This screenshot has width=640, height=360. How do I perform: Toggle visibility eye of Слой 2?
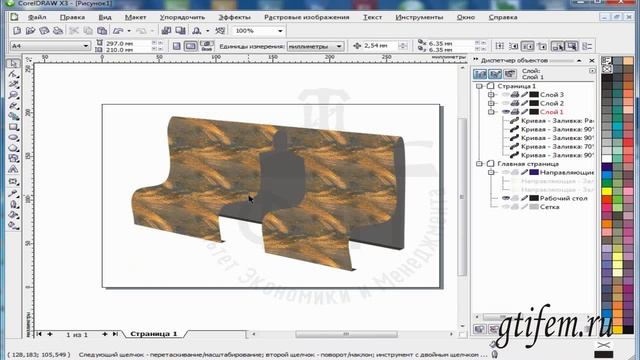[x=506, y=103]
